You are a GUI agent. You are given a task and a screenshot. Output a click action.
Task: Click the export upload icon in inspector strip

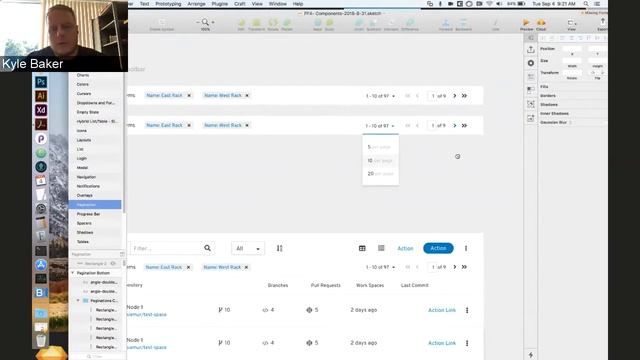click(531, 49)
